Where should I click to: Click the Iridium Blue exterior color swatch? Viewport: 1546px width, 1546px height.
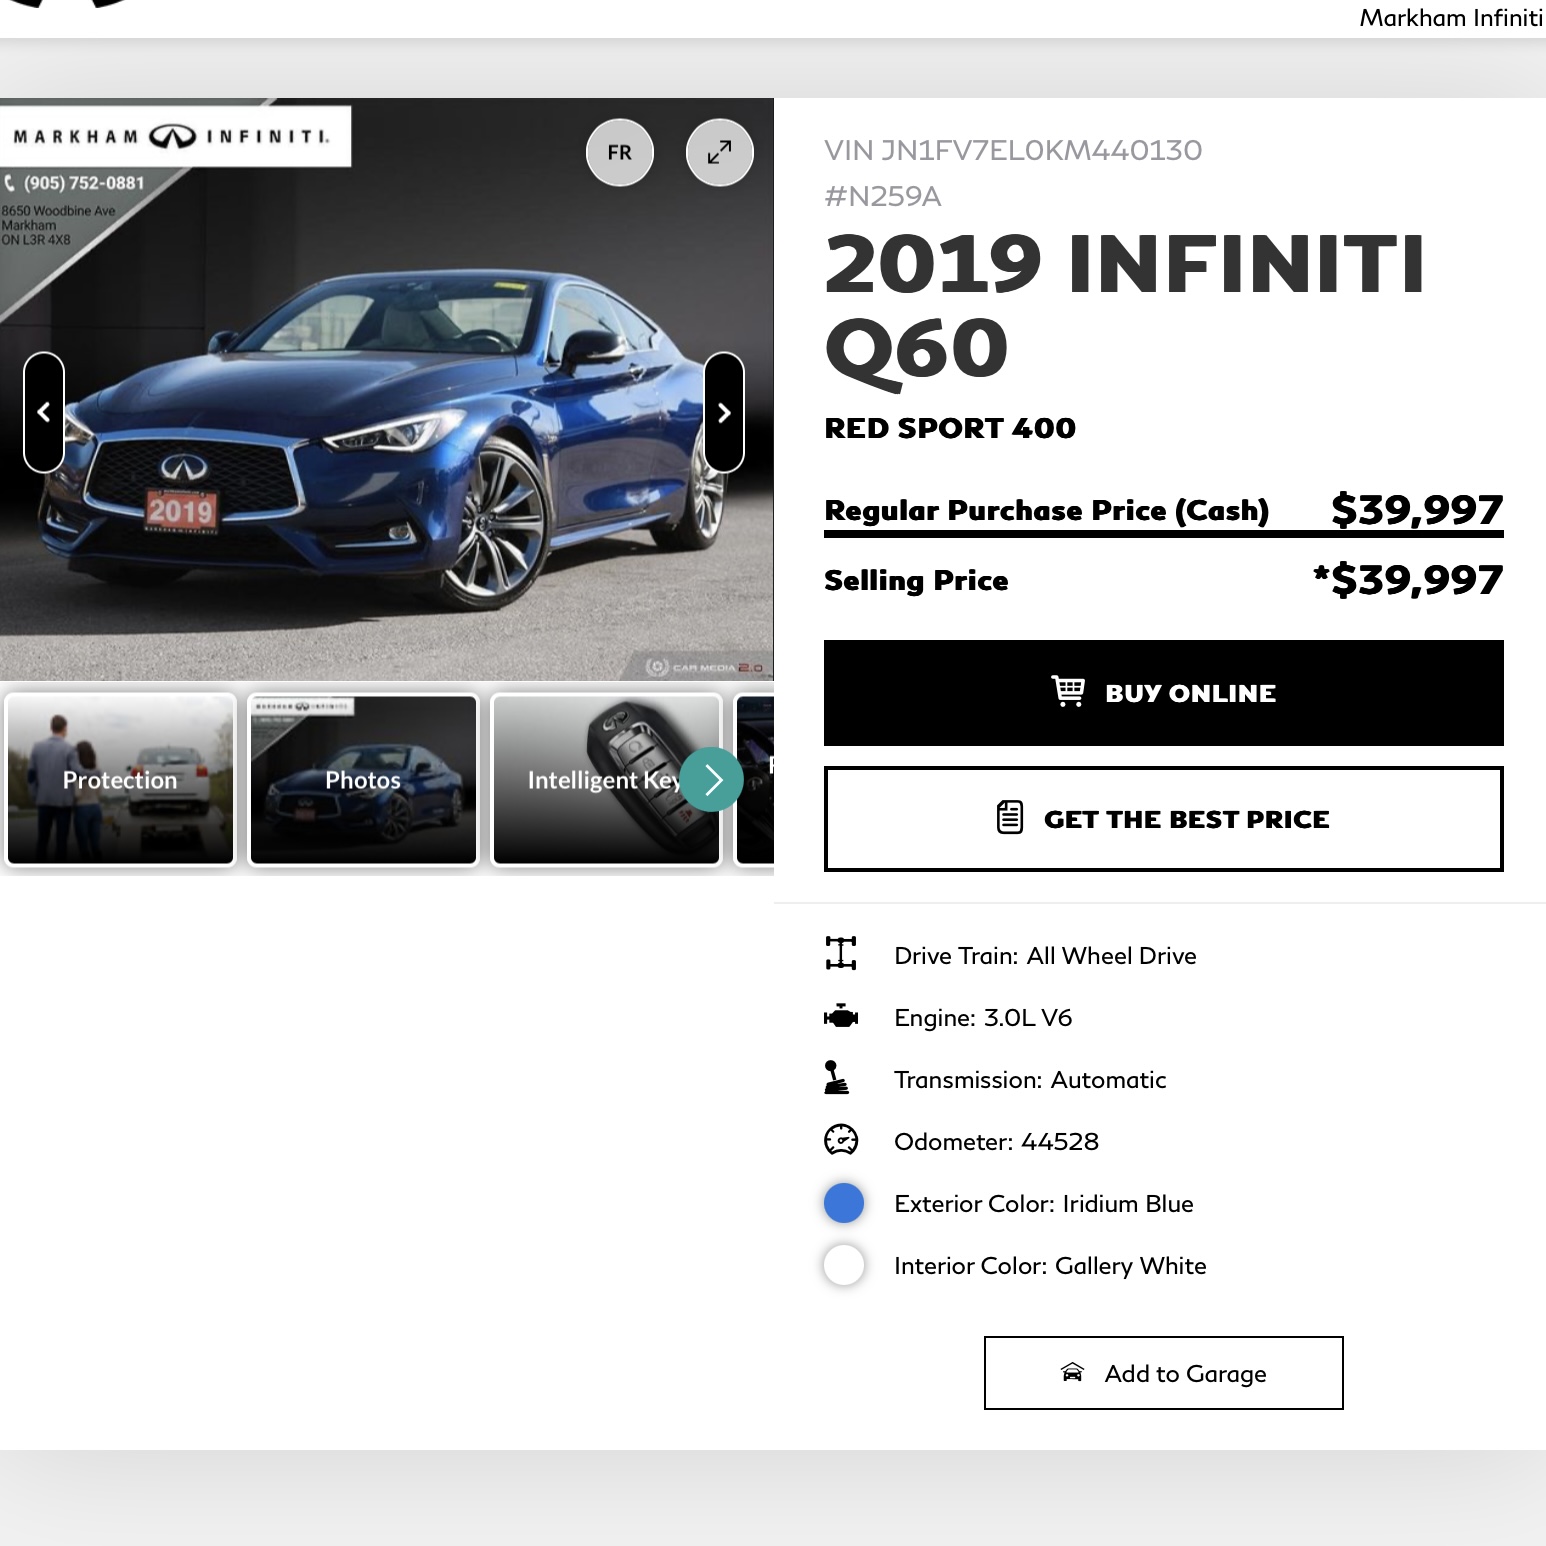pos(843,1203)
